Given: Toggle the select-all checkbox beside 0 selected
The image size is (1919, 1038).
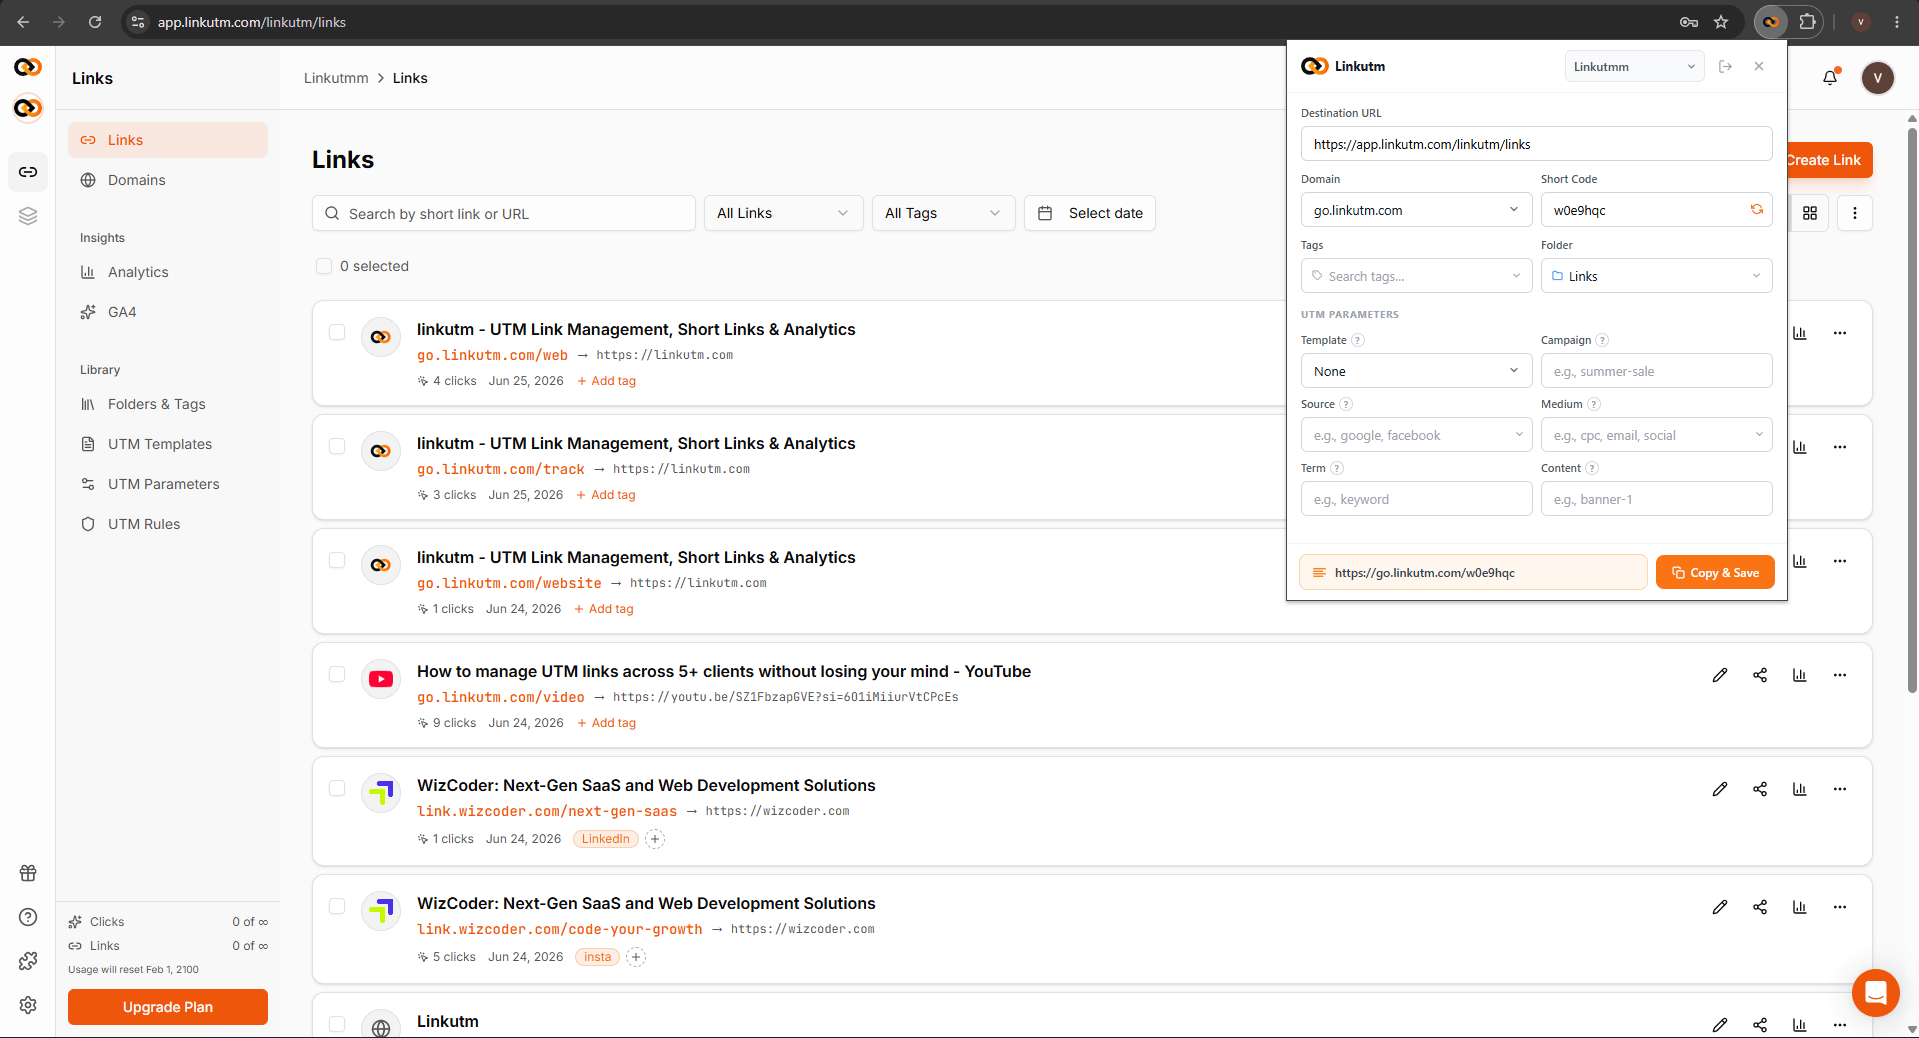Looking at the screenshot, I should (324, 266).
